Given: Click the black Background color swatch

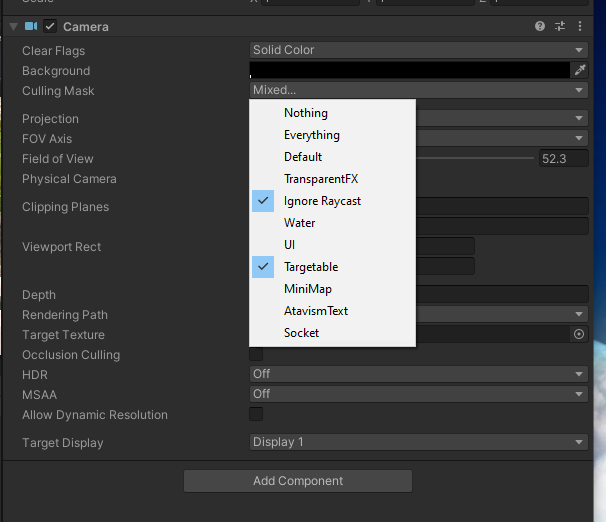Looking at the screenshot, I should coord(410,70).
